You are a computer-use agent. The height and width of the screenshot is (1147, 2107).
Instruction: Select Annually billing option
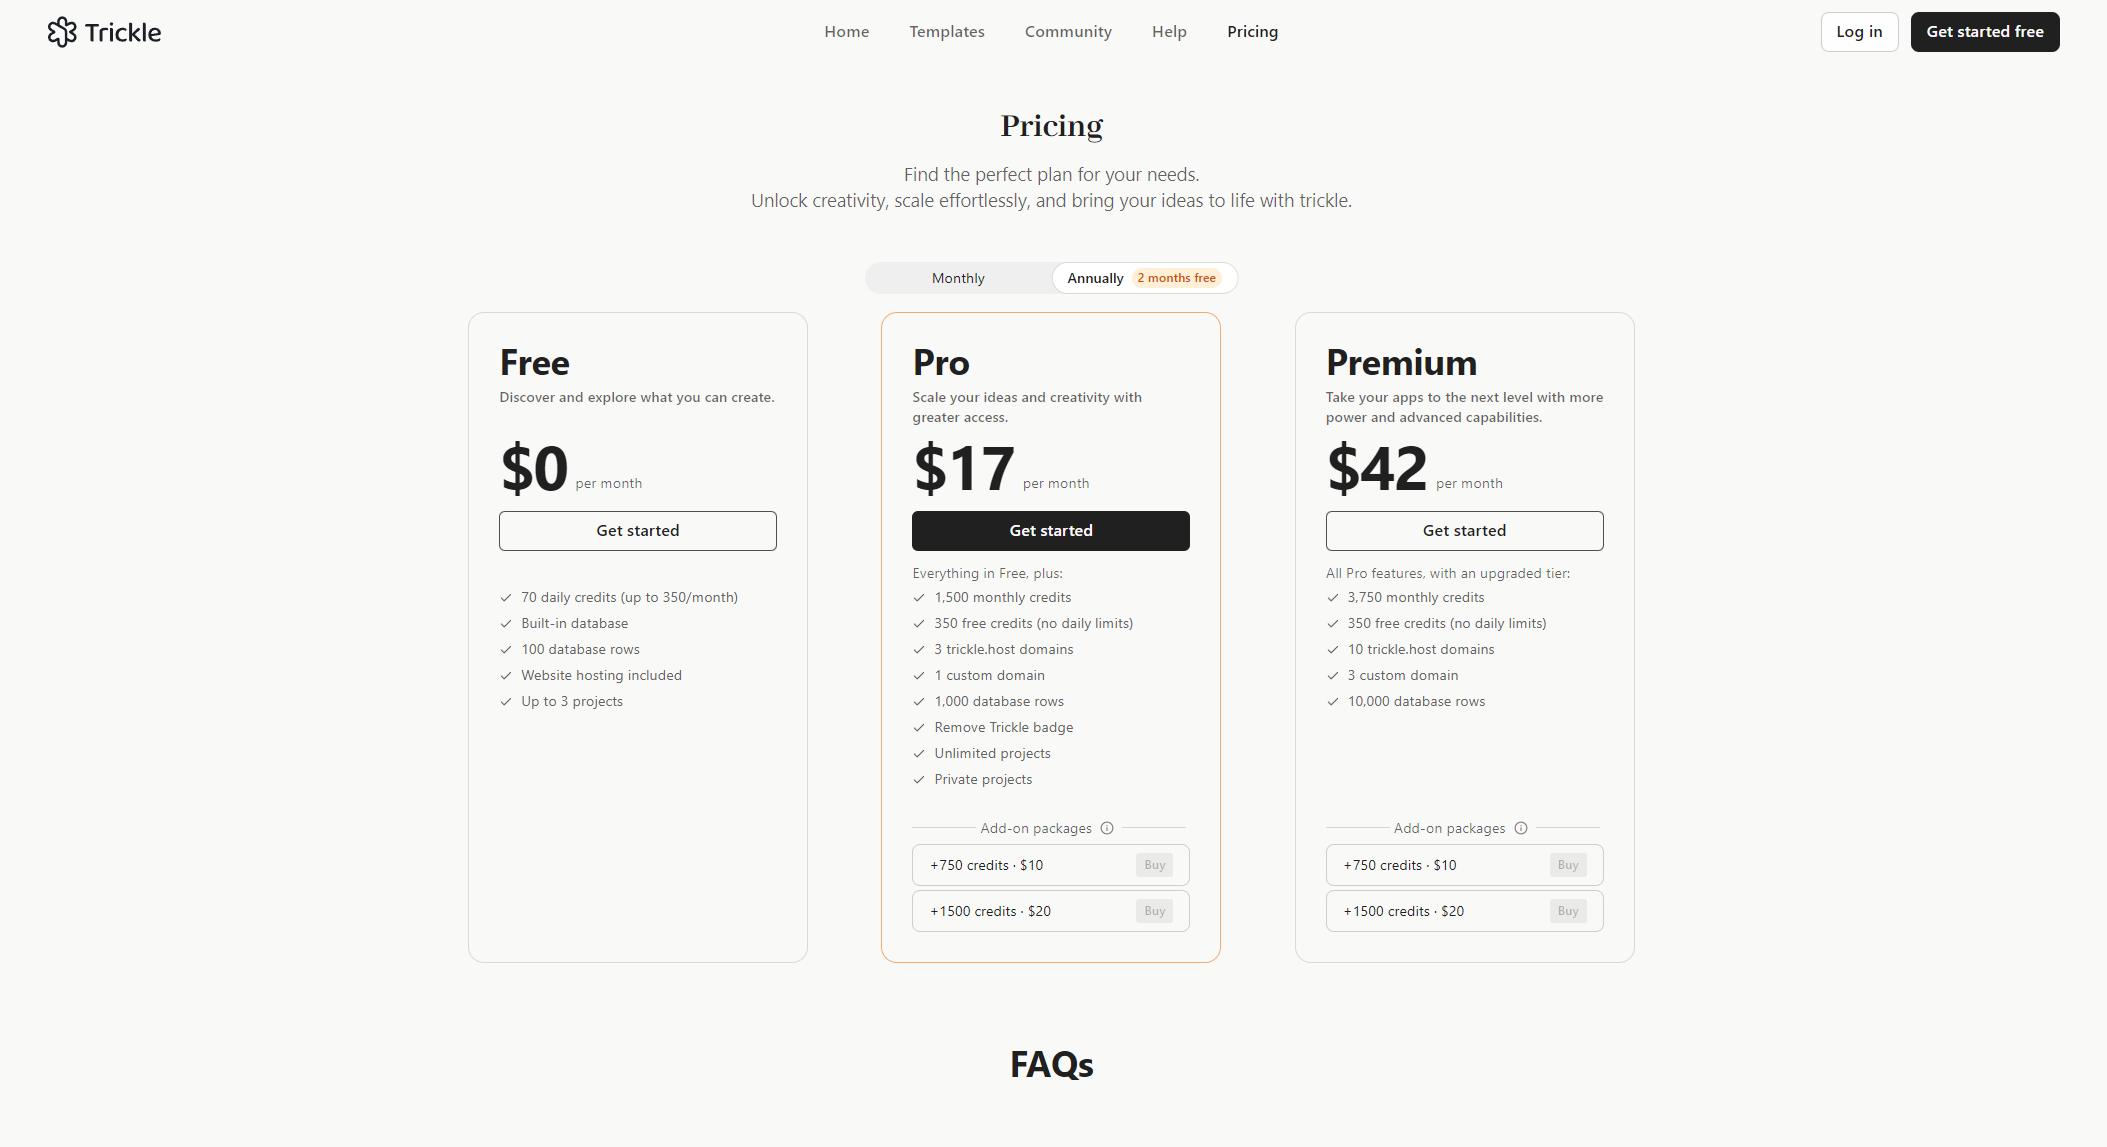point(1096,278)
